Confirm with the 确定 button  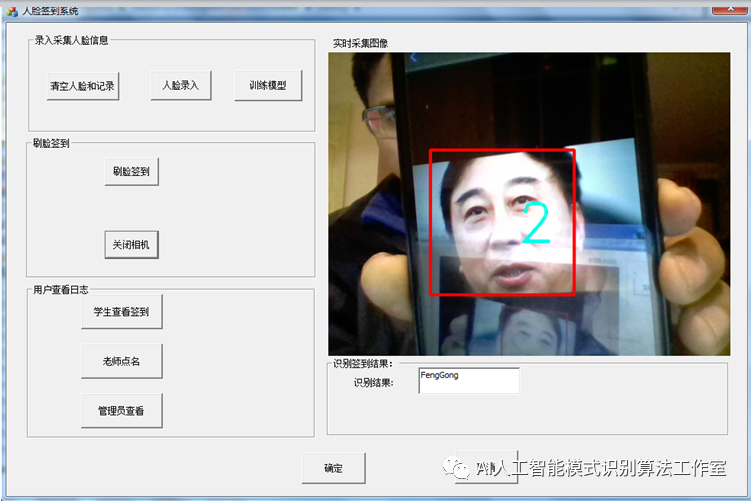(333, 468)
